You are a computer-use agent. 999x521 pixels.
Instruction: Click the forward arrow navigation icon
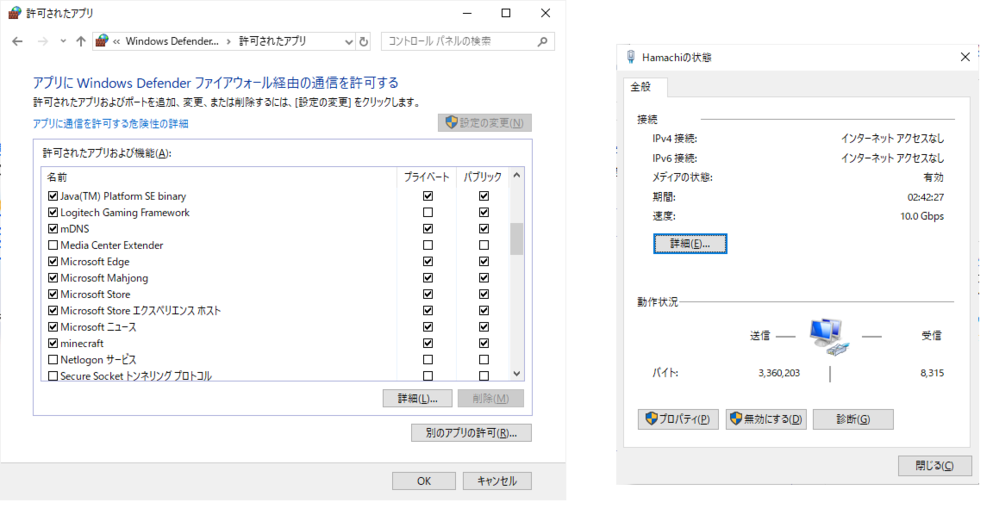point(43,41)
